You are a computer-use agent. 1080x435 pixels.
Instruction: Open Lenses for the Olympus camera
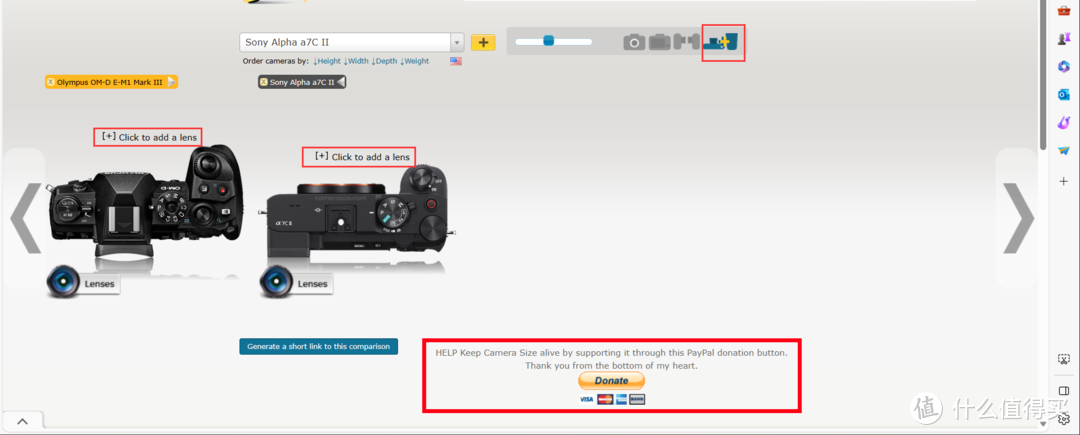click(x=84, y=283)
